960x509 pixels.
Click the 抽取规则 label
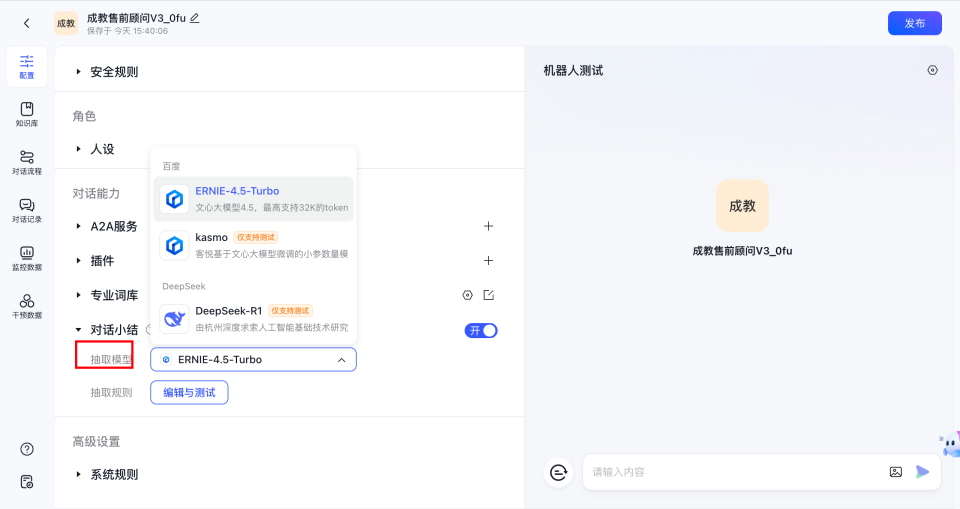(111, 393)
